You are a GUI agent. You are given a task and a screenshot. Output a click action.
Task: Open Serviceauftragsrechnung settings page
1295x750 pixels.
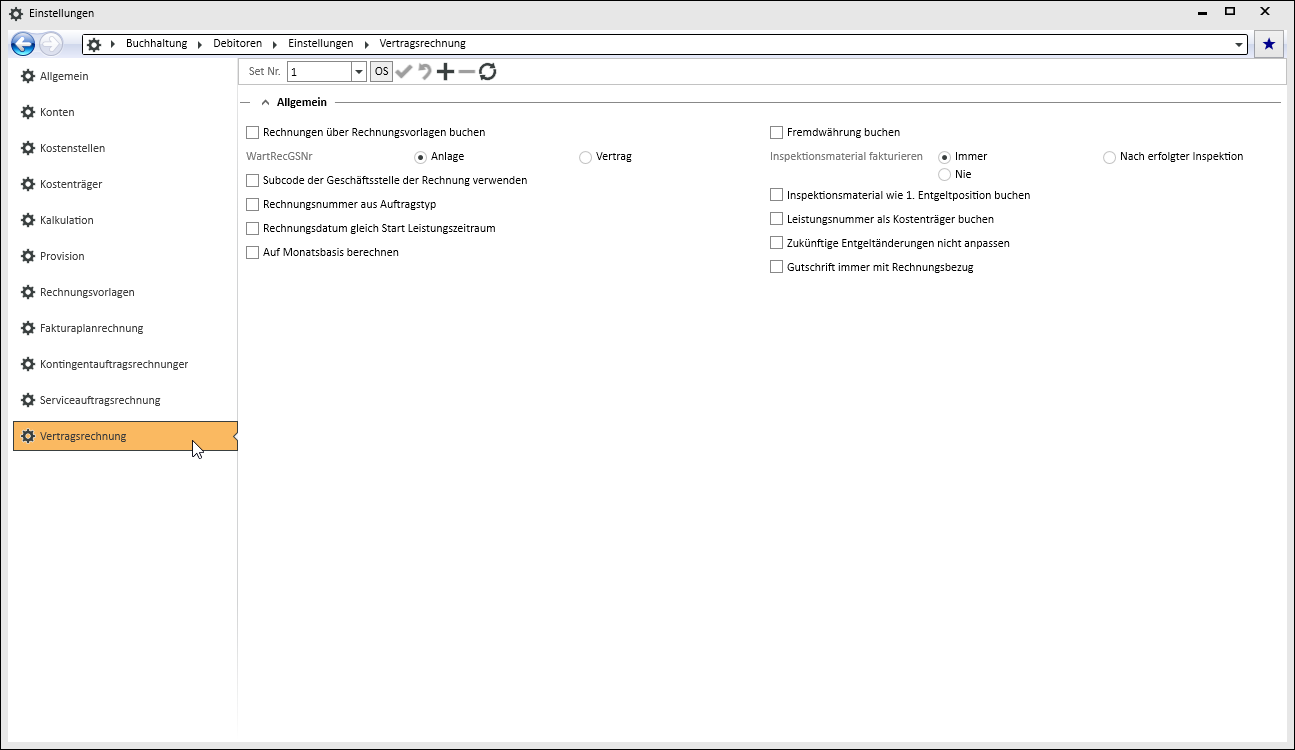125,400
